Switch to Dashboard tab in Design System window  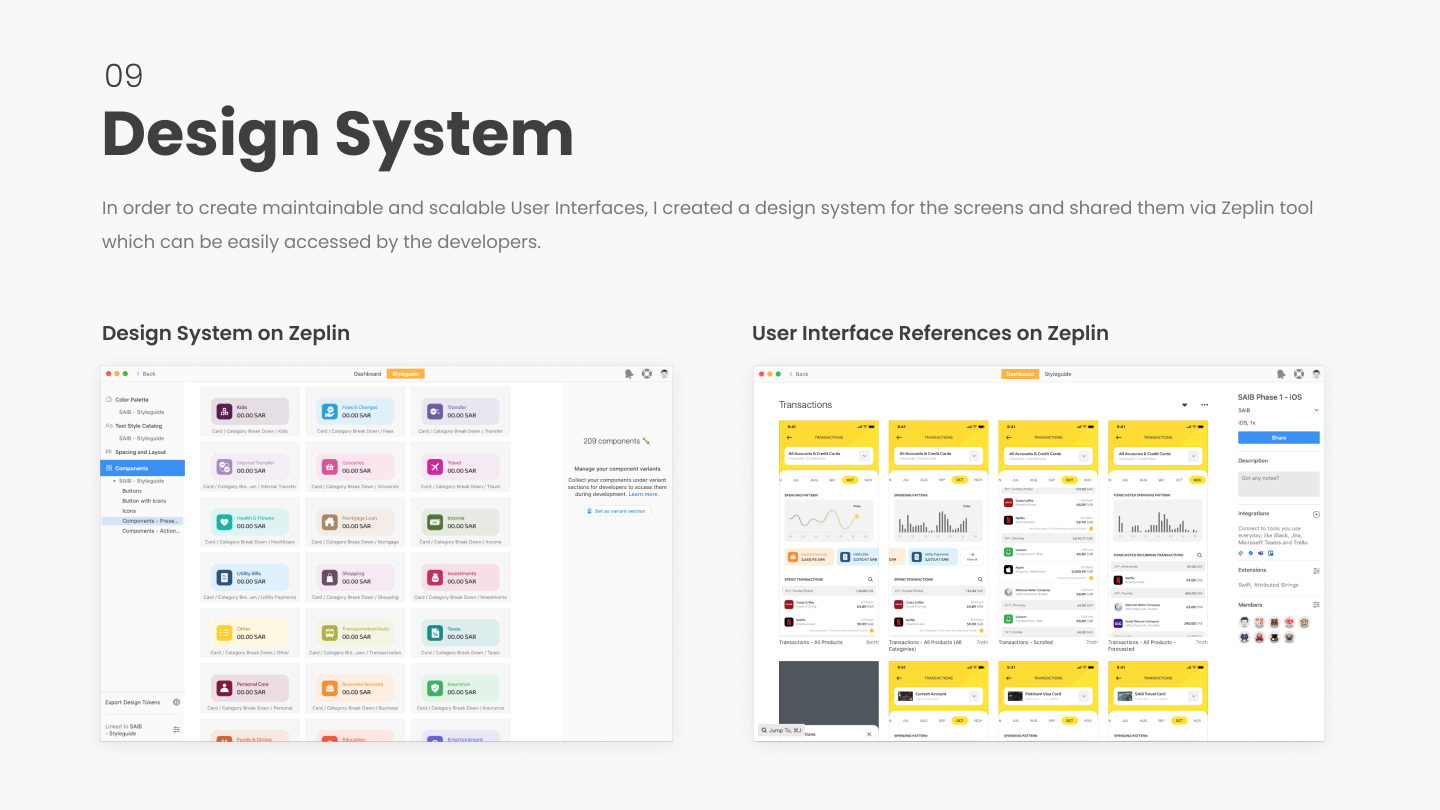pyautogui.click(x=367, y=374)
